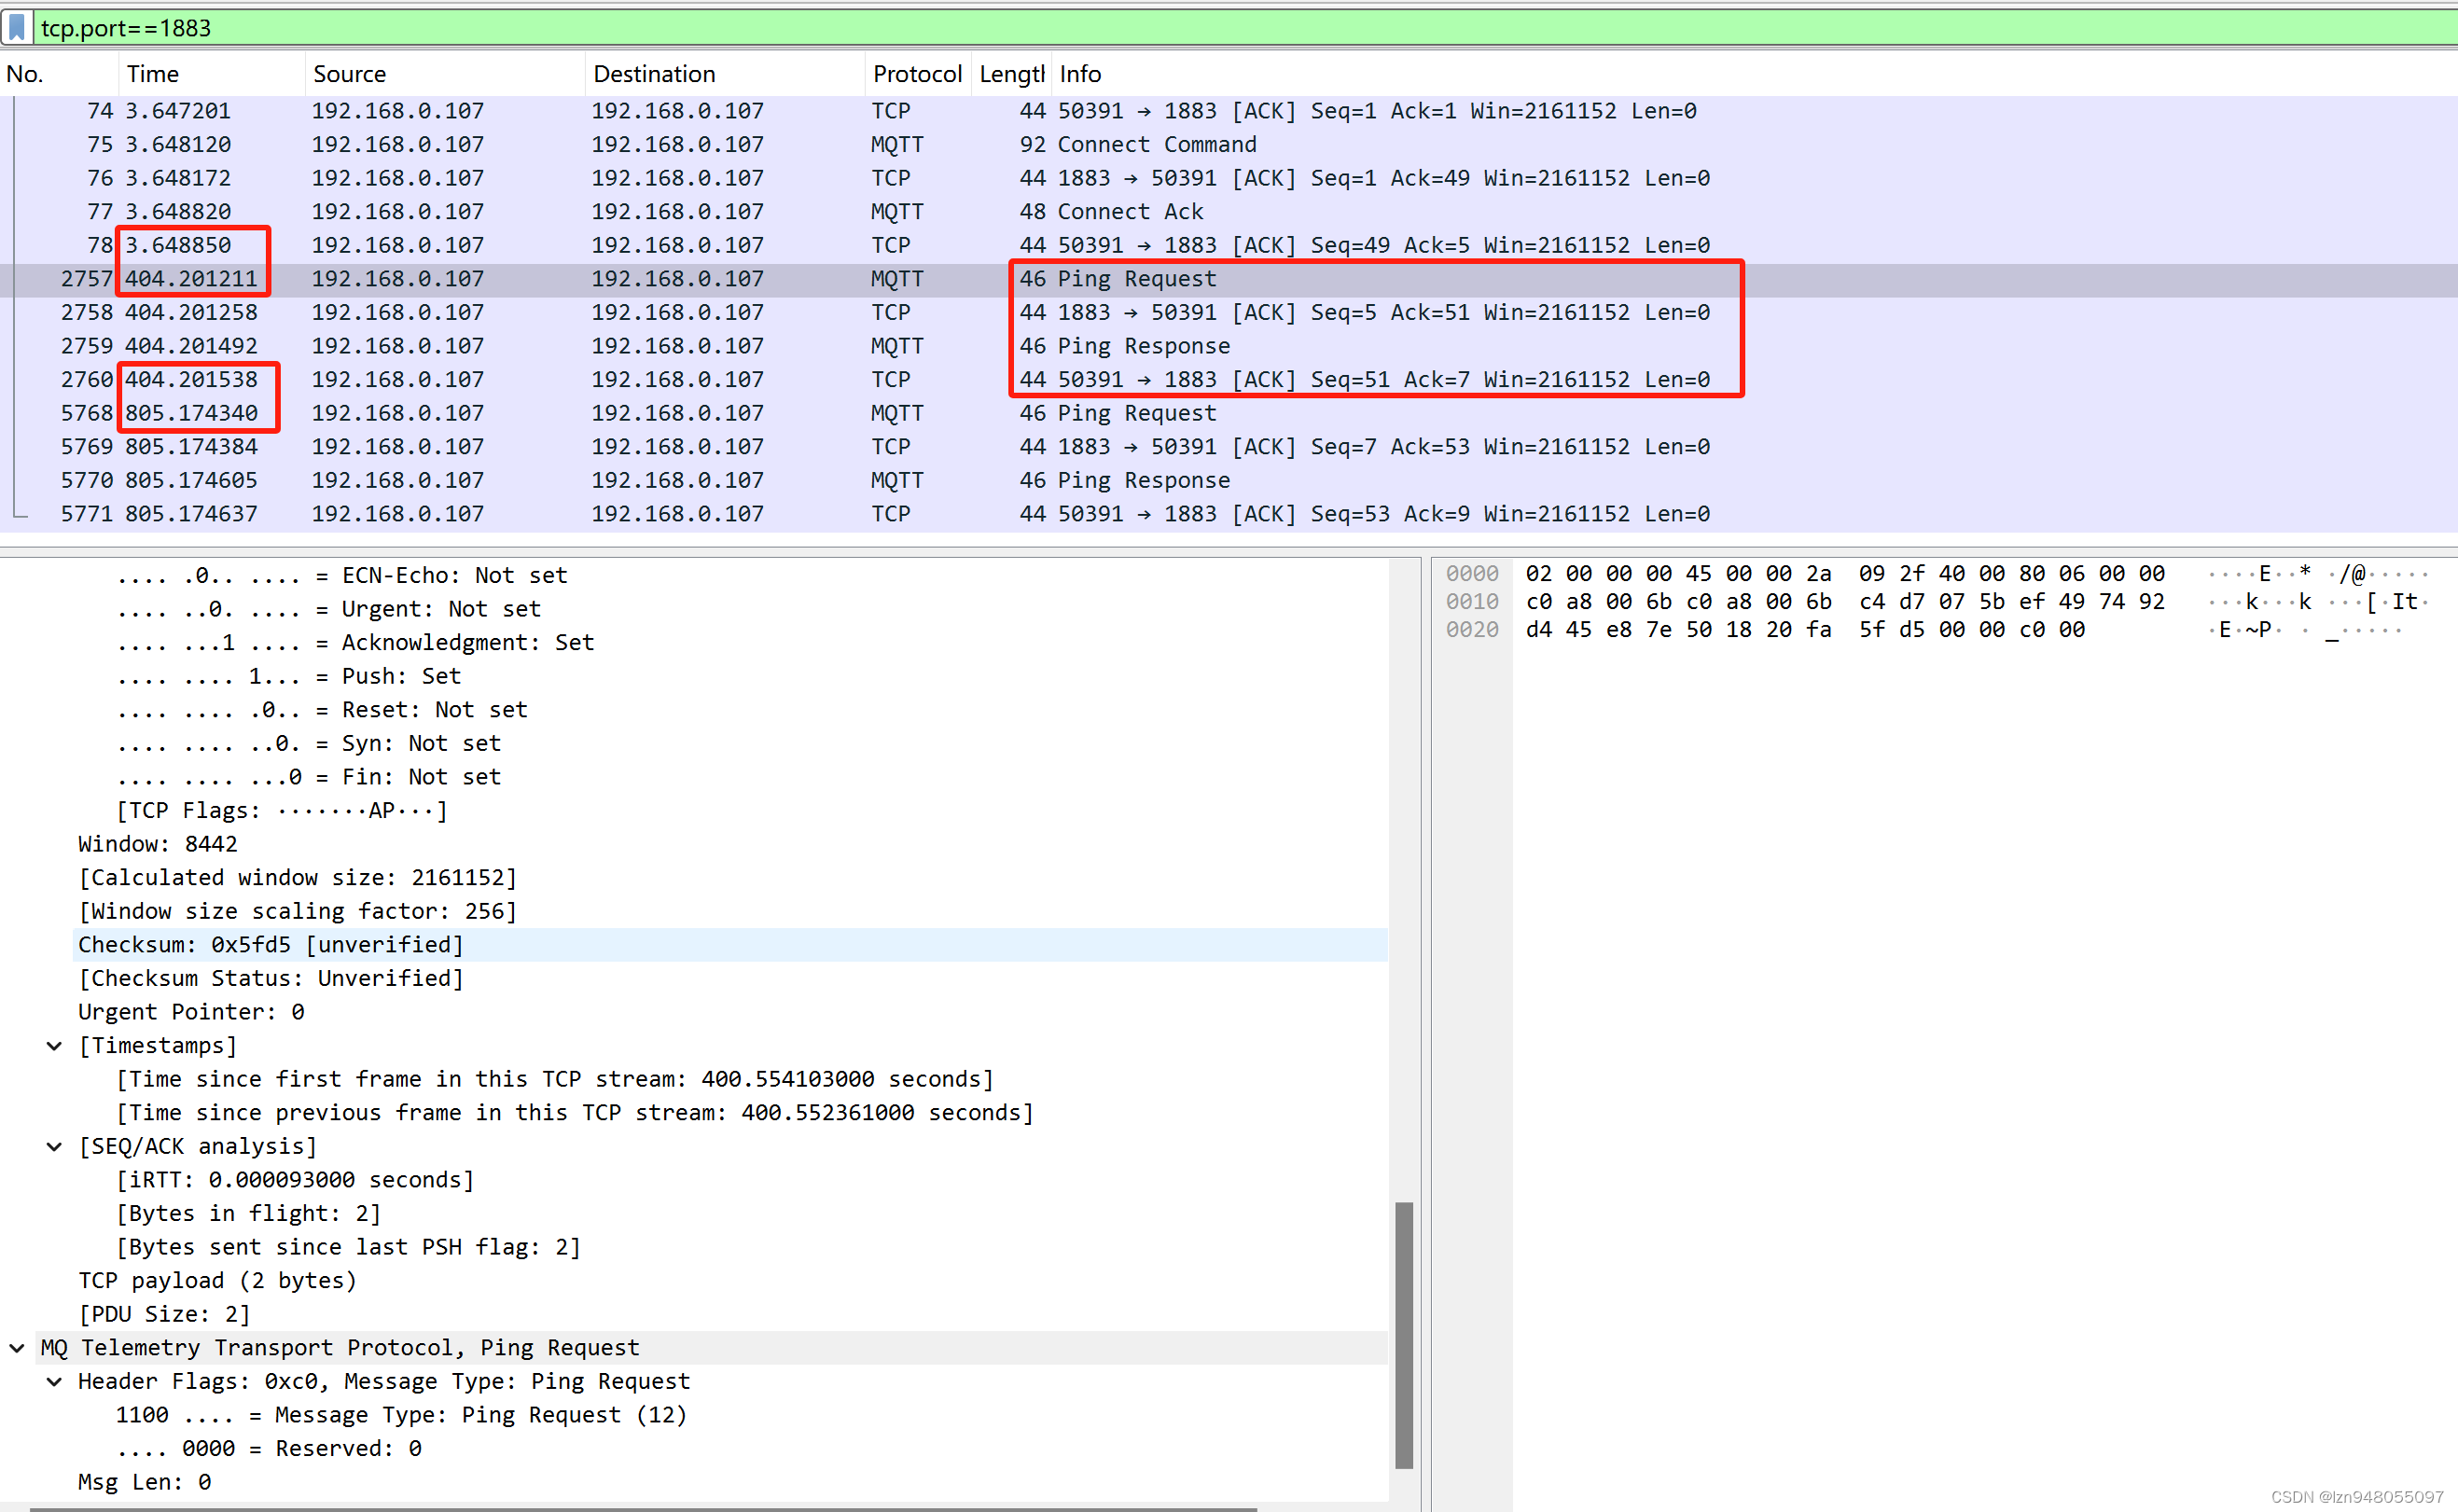Click the Source column header
2458x1512 pixels.
tap(349, 74)
